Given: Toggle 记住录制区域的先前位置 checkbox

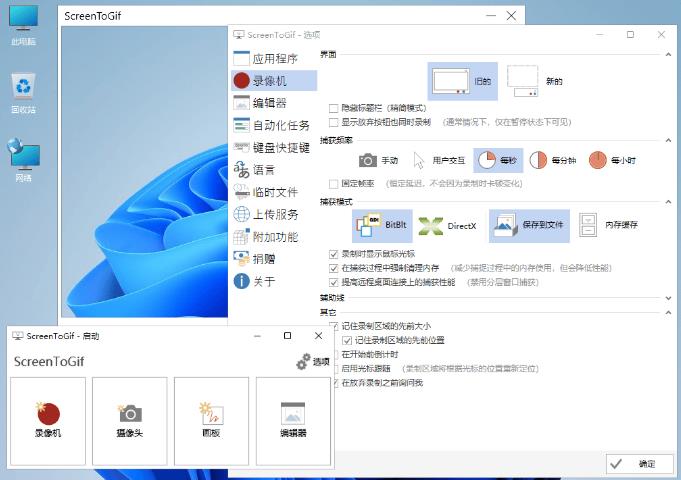Looking at the screenshot, I should tap(347, 340).
